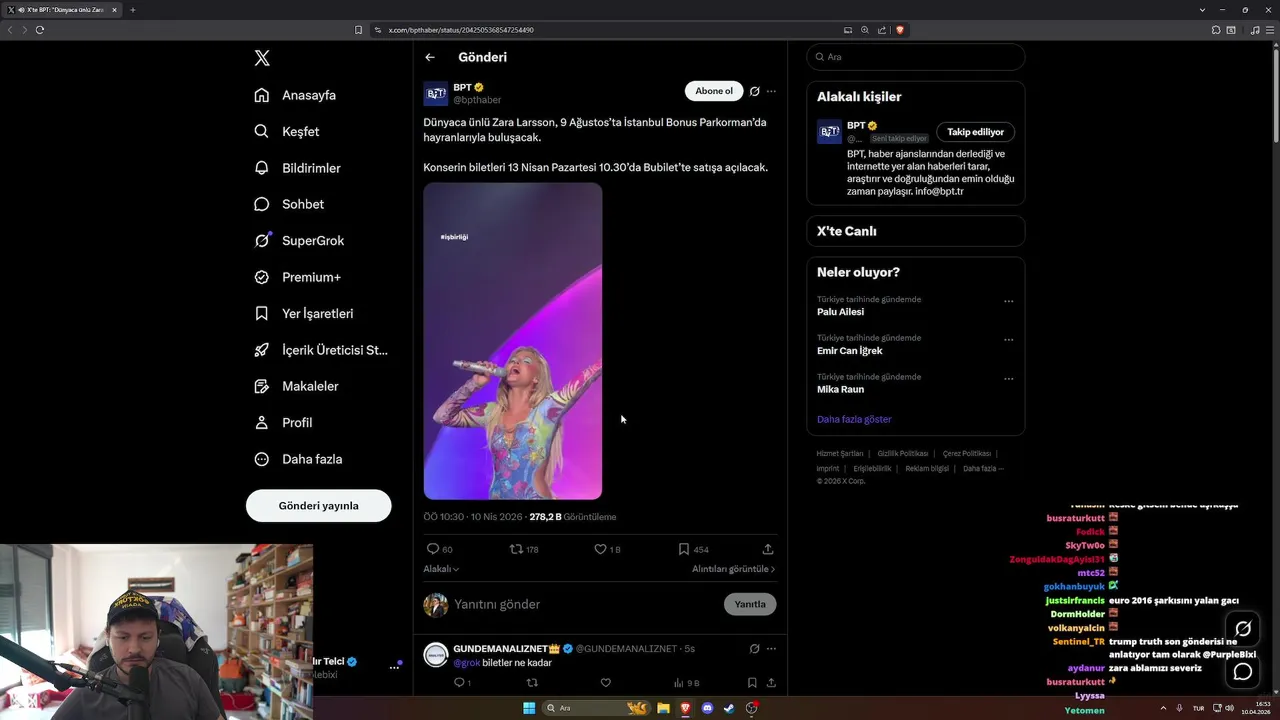This screenshot has width=1280, height=720.
Task: Open Alakalı sort dropdown
Action: (441, 569)
